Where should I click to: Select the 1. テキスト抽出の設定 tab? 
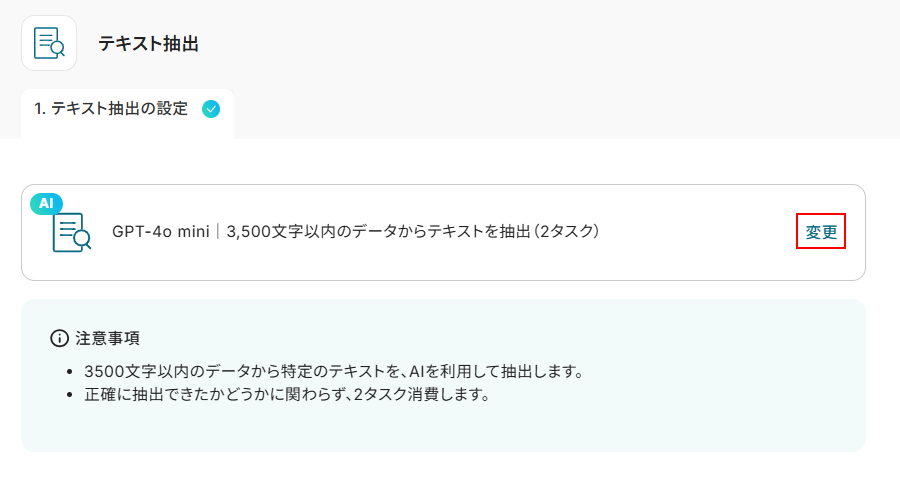pyautogui.click(x=111, y=109)
